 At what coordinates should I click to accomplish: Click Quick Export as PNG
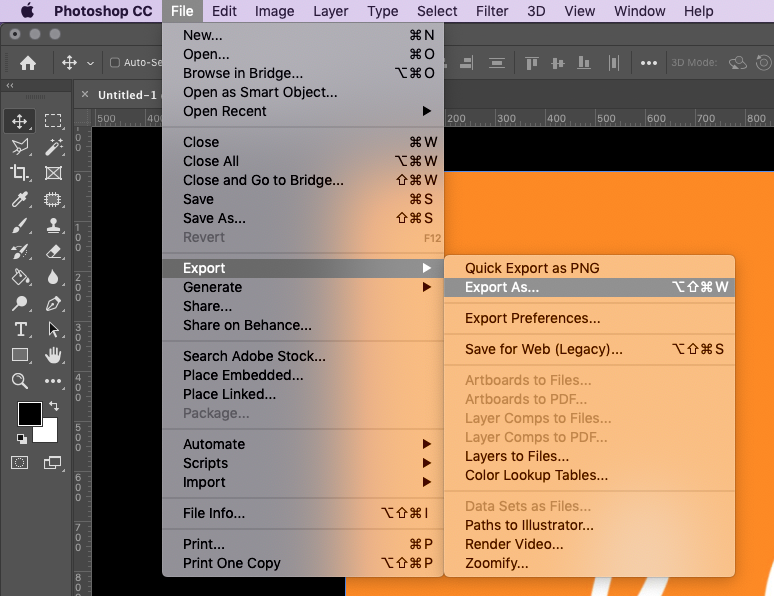click(532, 268)
